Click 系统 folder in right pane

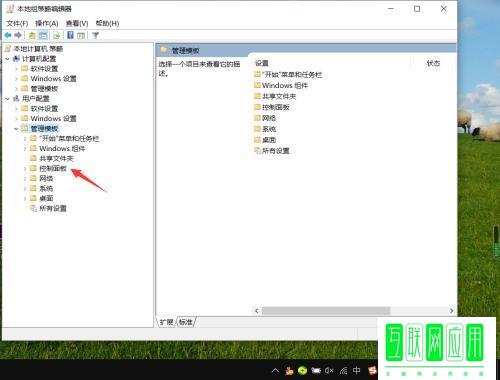pos(265,129)
